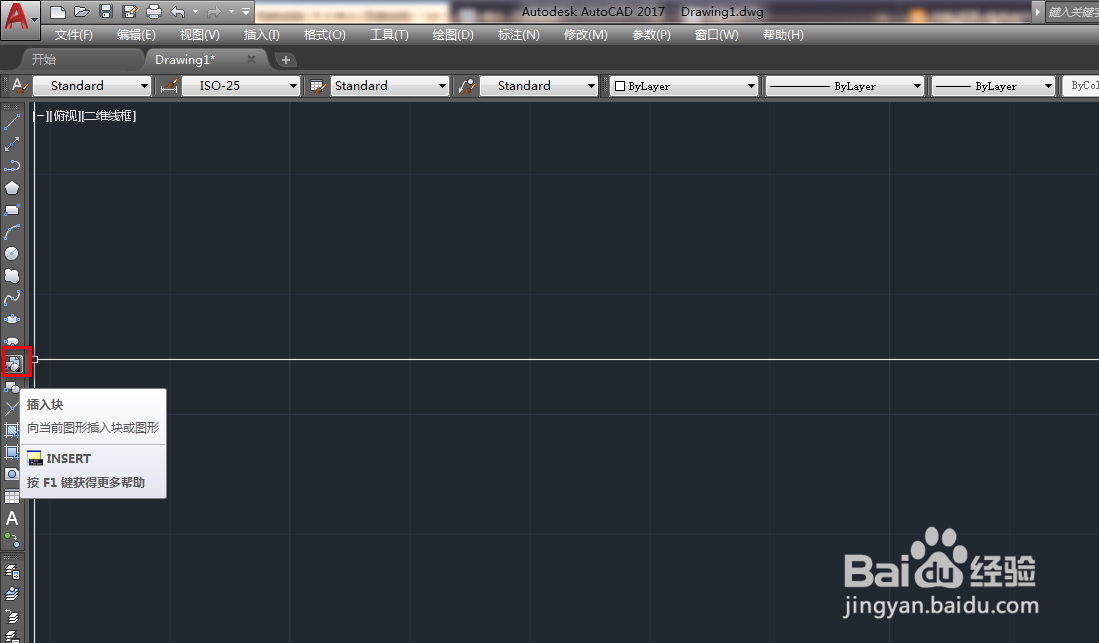Open the 视图(V) menu

point(199,35)
